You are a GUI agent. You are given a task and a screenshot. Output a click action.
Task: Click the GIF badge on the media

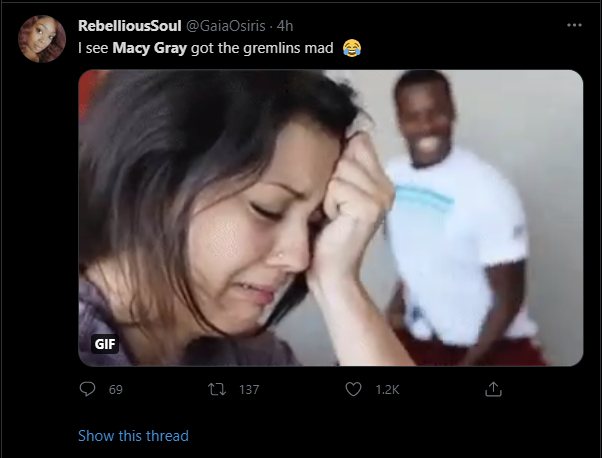pos(105,344)
